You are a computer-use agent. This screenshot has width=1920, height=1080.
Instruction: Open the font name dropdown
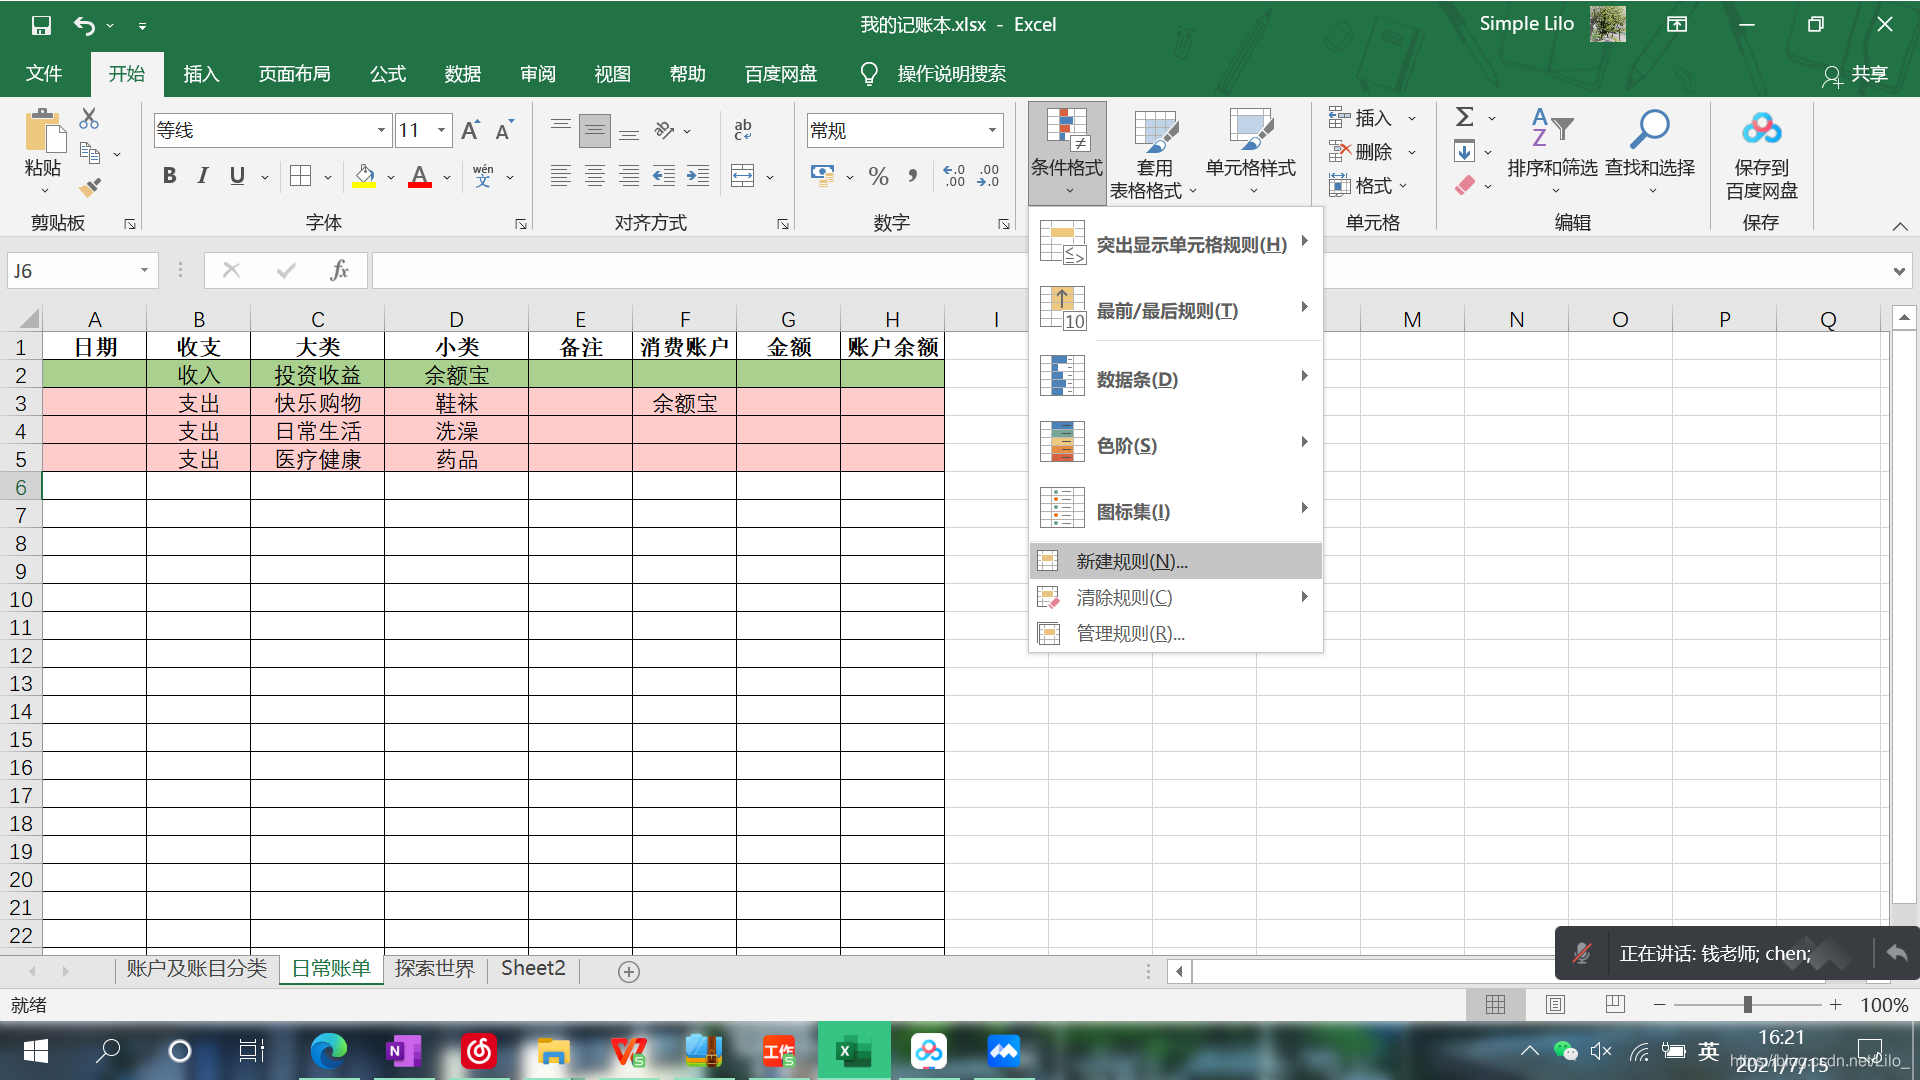pyautogui.click(x=381, y=130)
